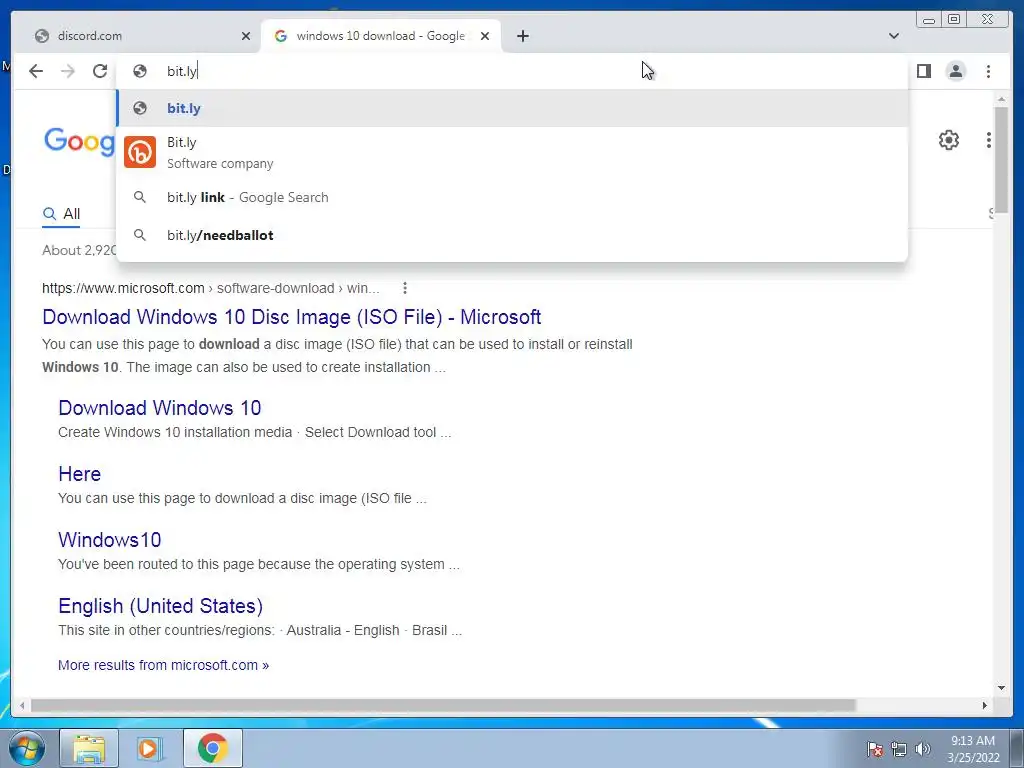Click the orange Bit.ly logo icon

(x=140, y=152)
